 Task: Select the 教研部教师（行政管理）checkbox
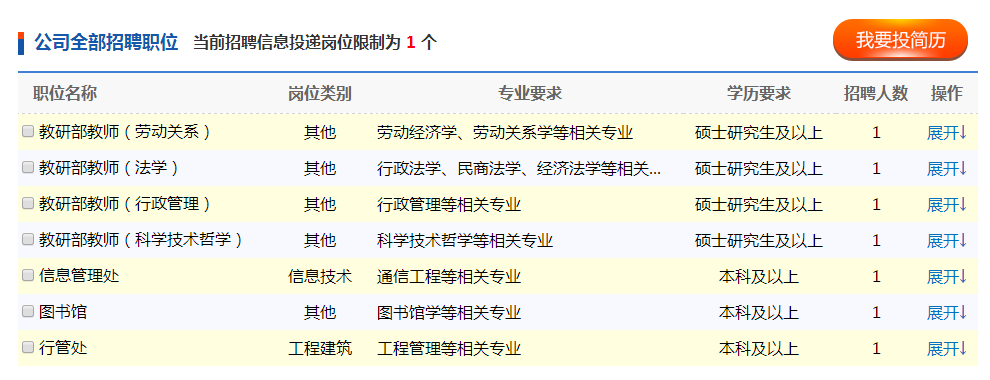pyautogui.click(x=28, y=204)
